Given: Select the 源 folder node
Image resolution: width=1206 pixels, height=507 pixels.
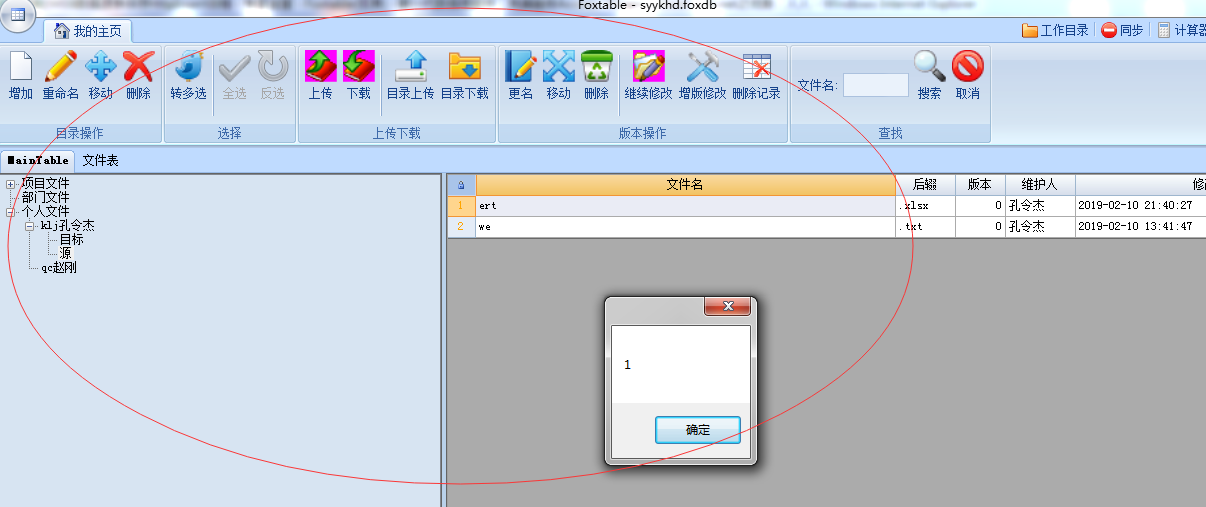Looking at the screenshot, I should click(x=65, y=253).
